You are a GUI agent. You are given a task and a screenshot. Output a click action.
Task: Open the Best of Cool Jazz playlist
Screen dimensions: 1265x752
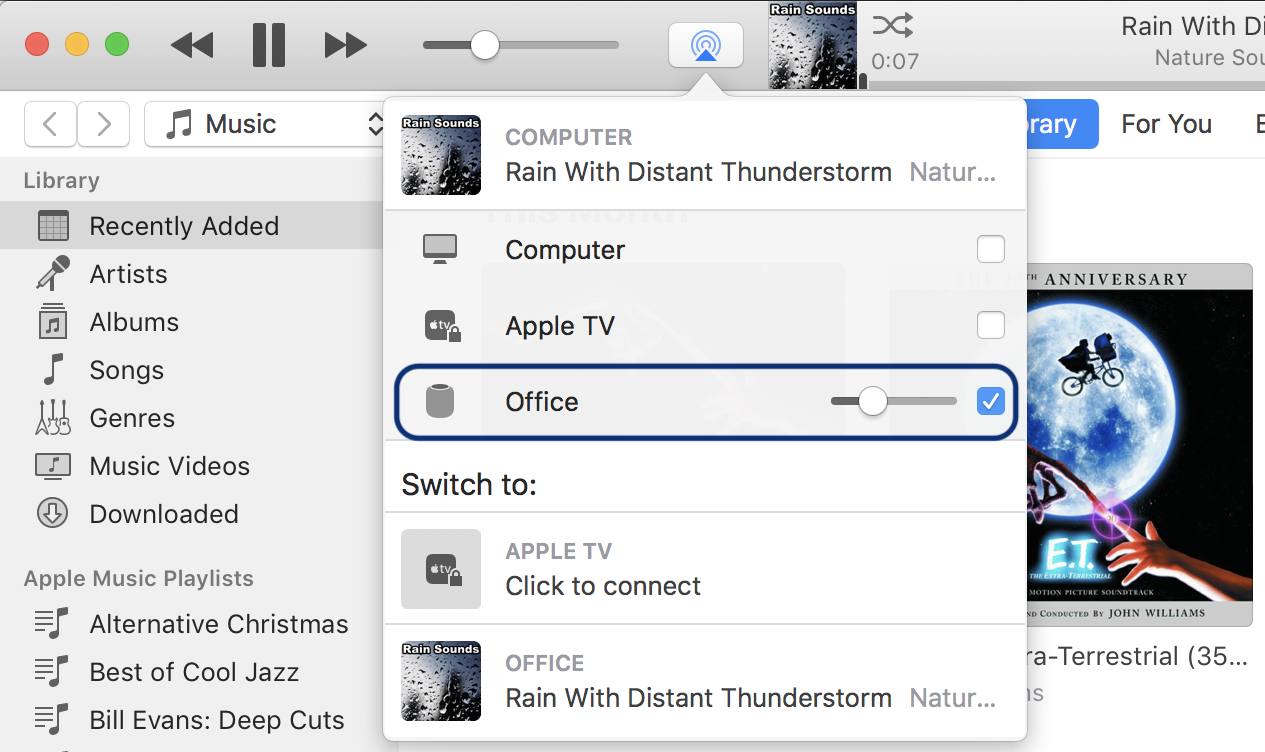click(192, 672)
